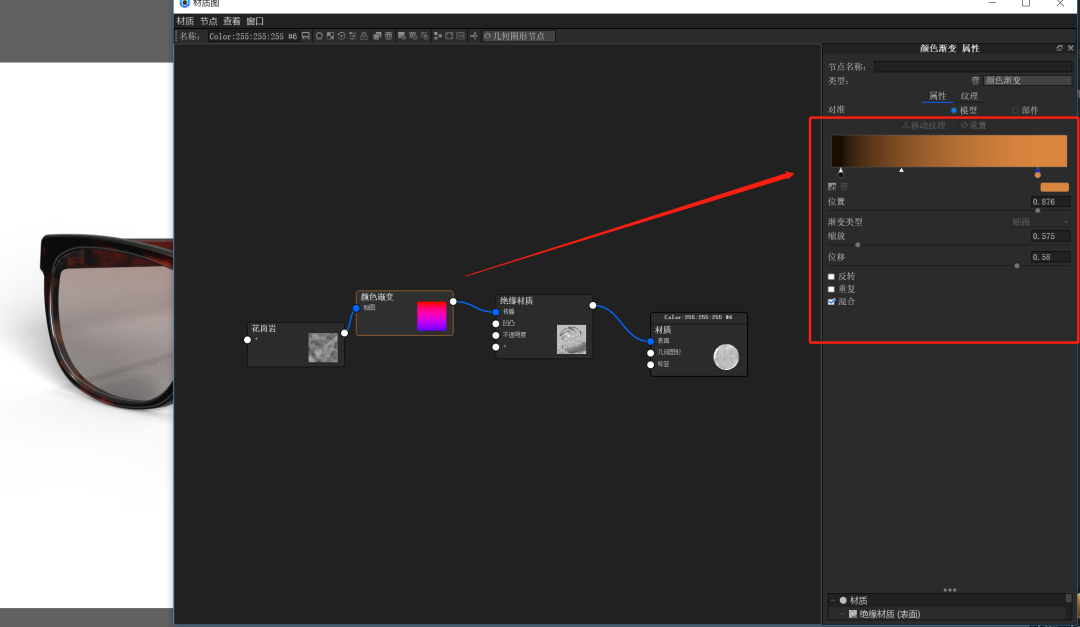
Task: Click the 缩放 slider handle
Action: tap(858, 245)
